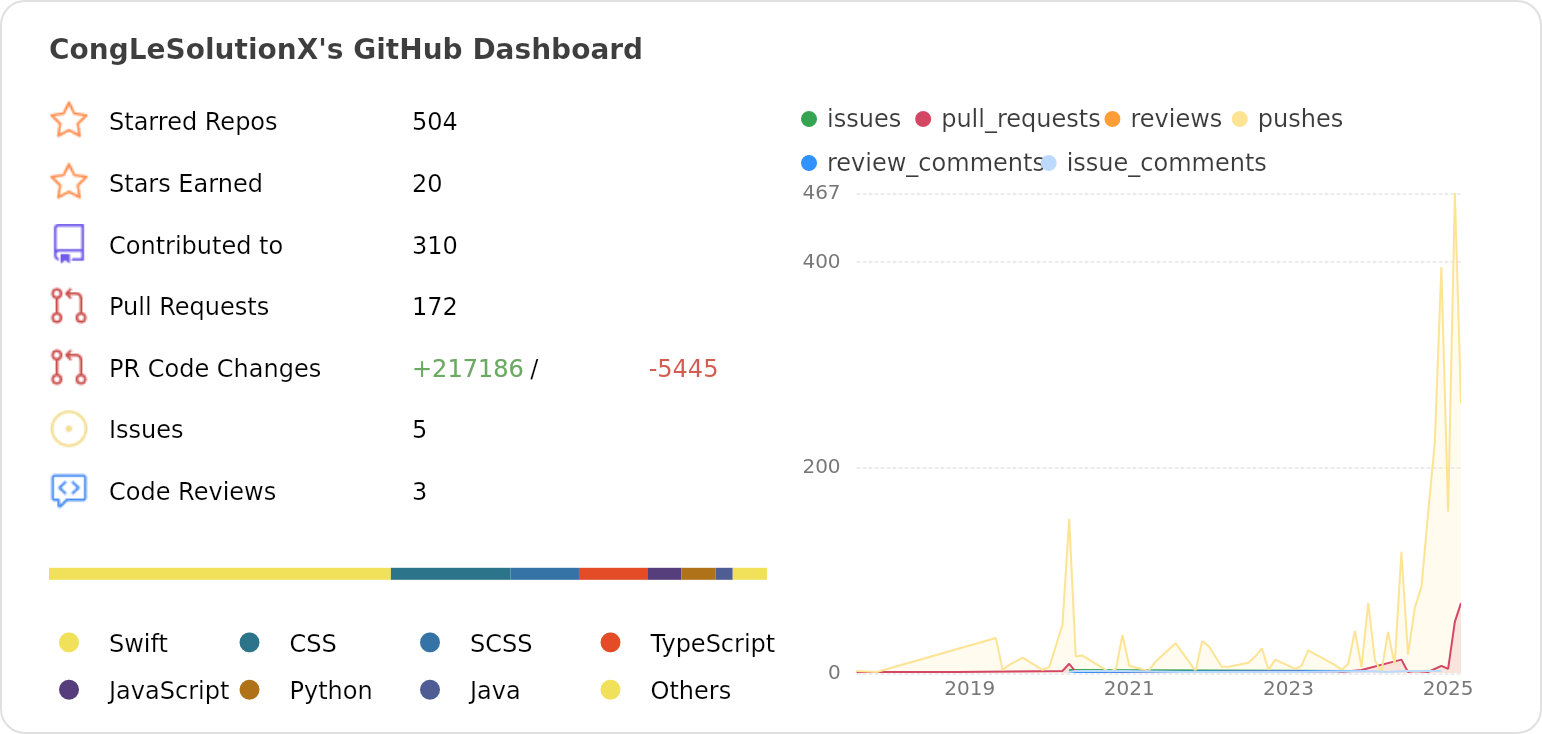The width and height of the screenshot is (1542, 734).
Task: Click the TypeScript red legend dot
Action: (611, 643)
